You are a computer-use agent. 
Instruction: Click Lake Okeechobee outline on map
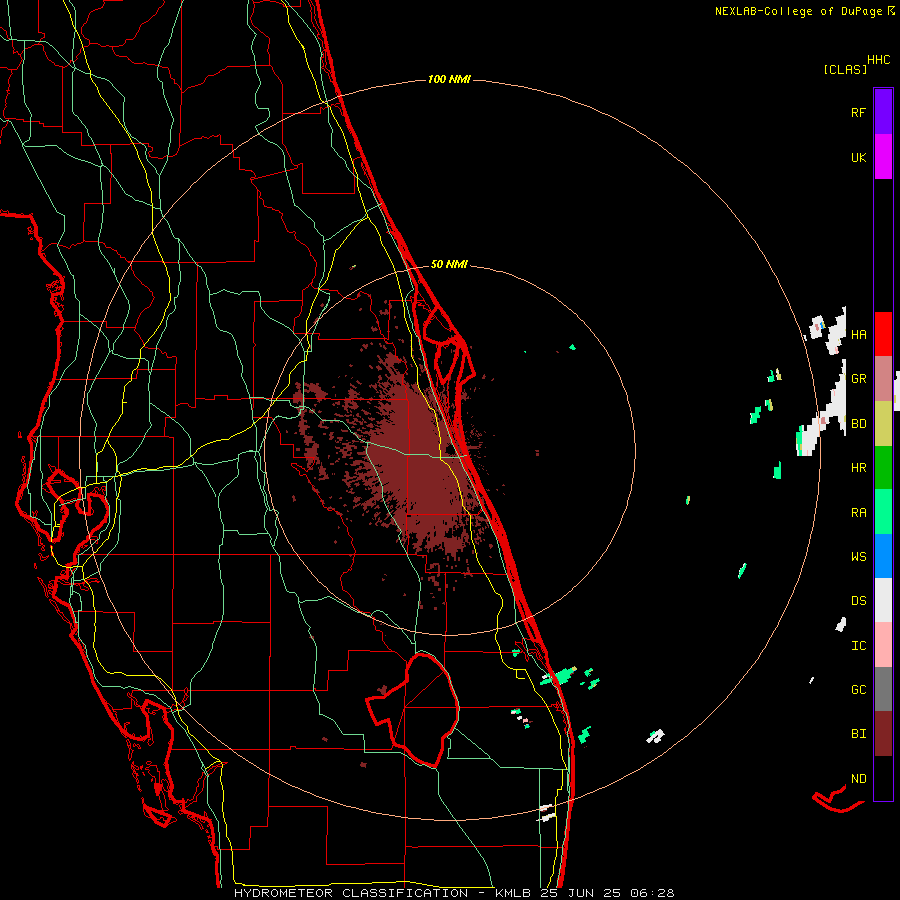point(413,709)
